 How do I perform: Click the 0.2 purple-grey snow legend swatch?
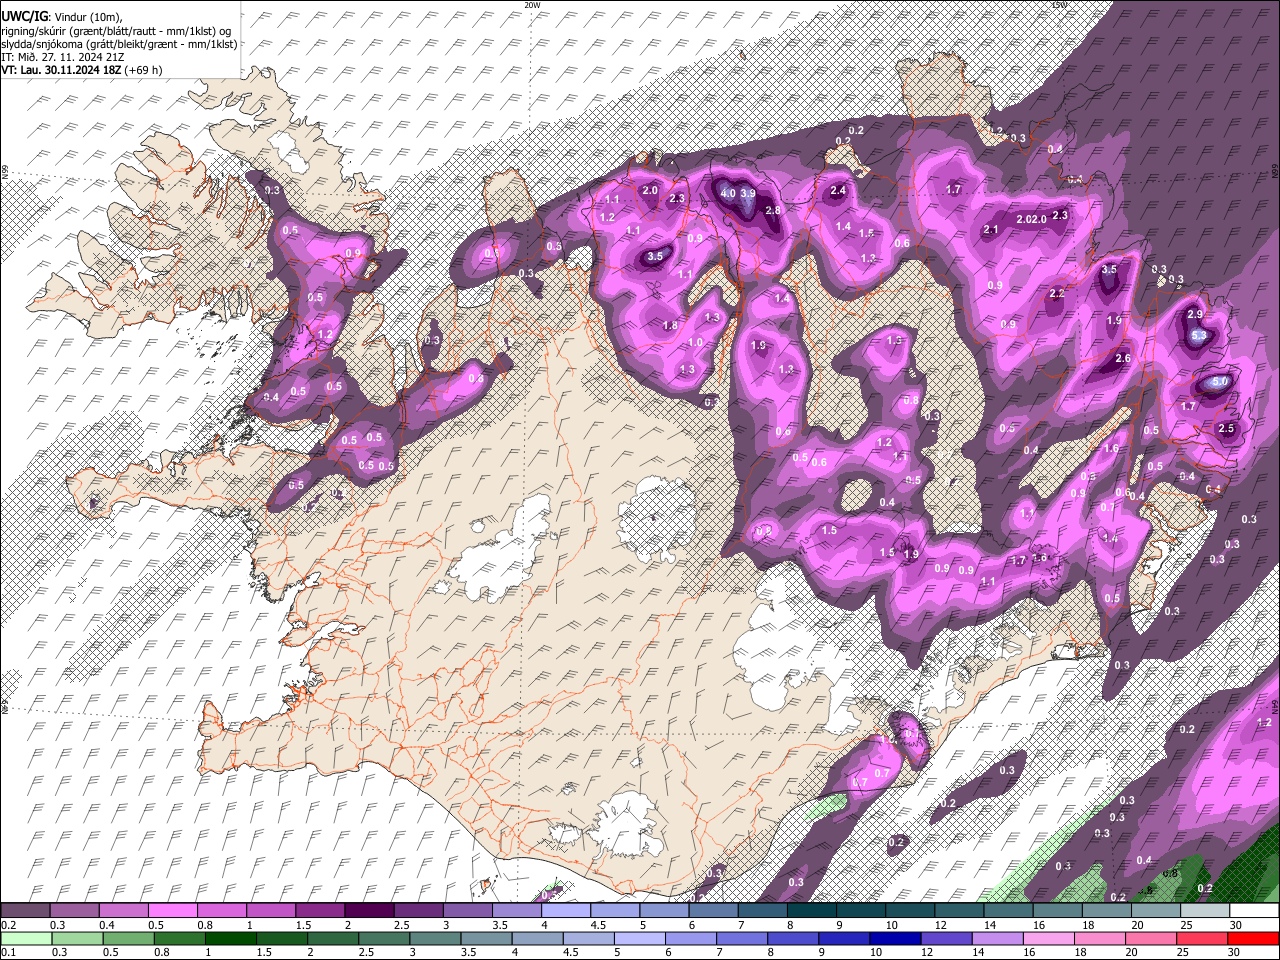25,910
